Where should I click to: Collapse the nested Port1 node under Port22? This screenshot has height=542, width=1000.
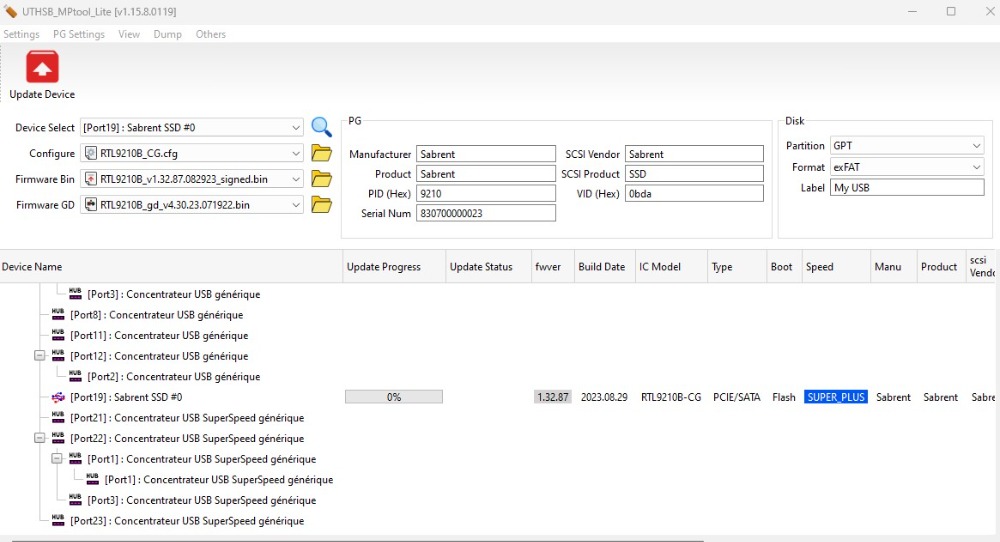[57, 459]
